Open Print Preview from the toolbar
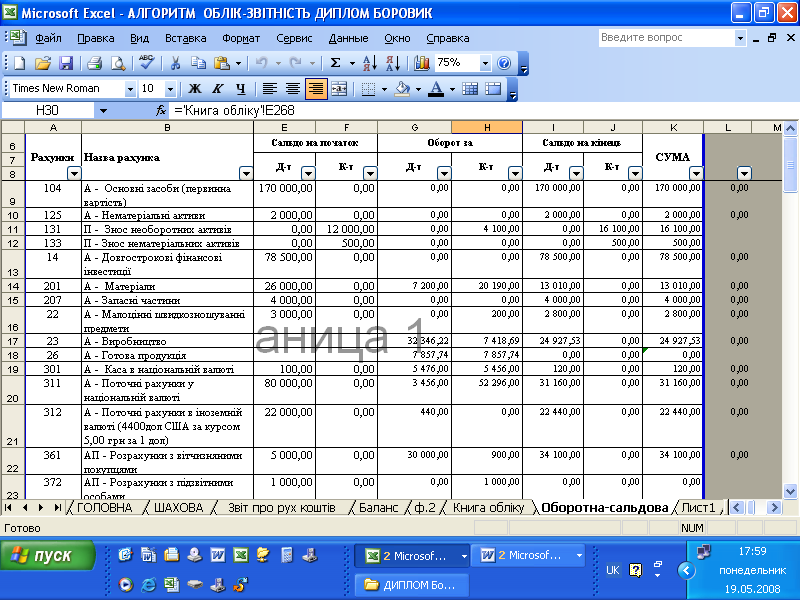This screenshot has width=800, height=600. (x=118, y=63)
